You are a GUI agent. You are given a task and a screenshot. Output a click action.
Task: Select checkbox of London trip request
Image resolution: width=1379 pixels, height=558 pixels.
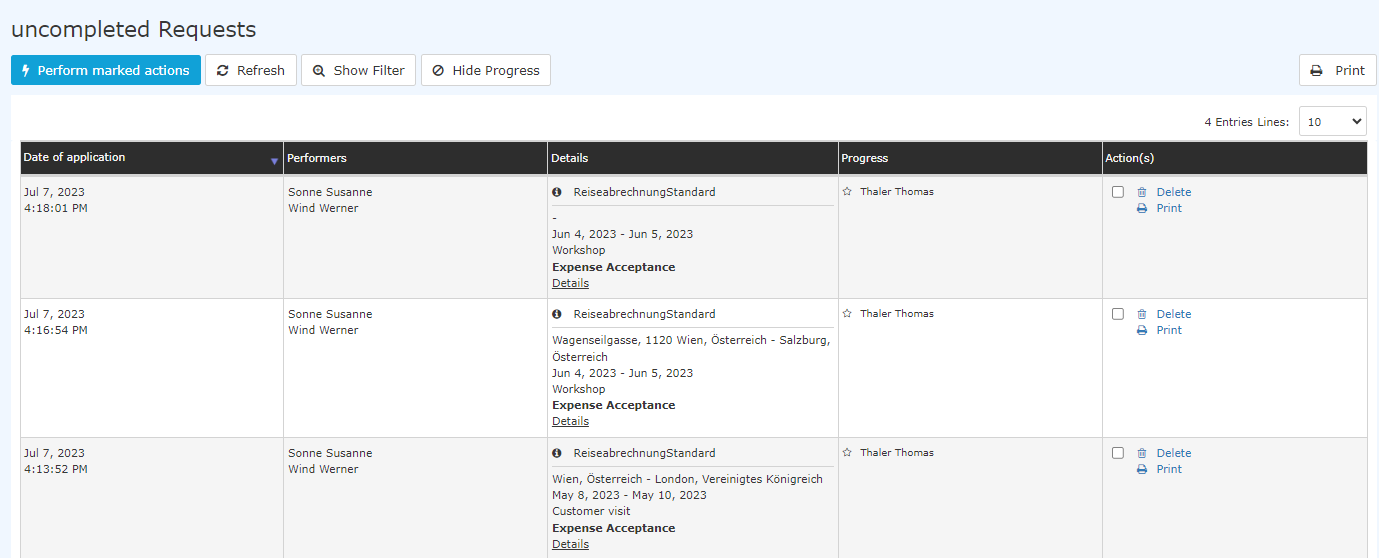click(1118, 453)
